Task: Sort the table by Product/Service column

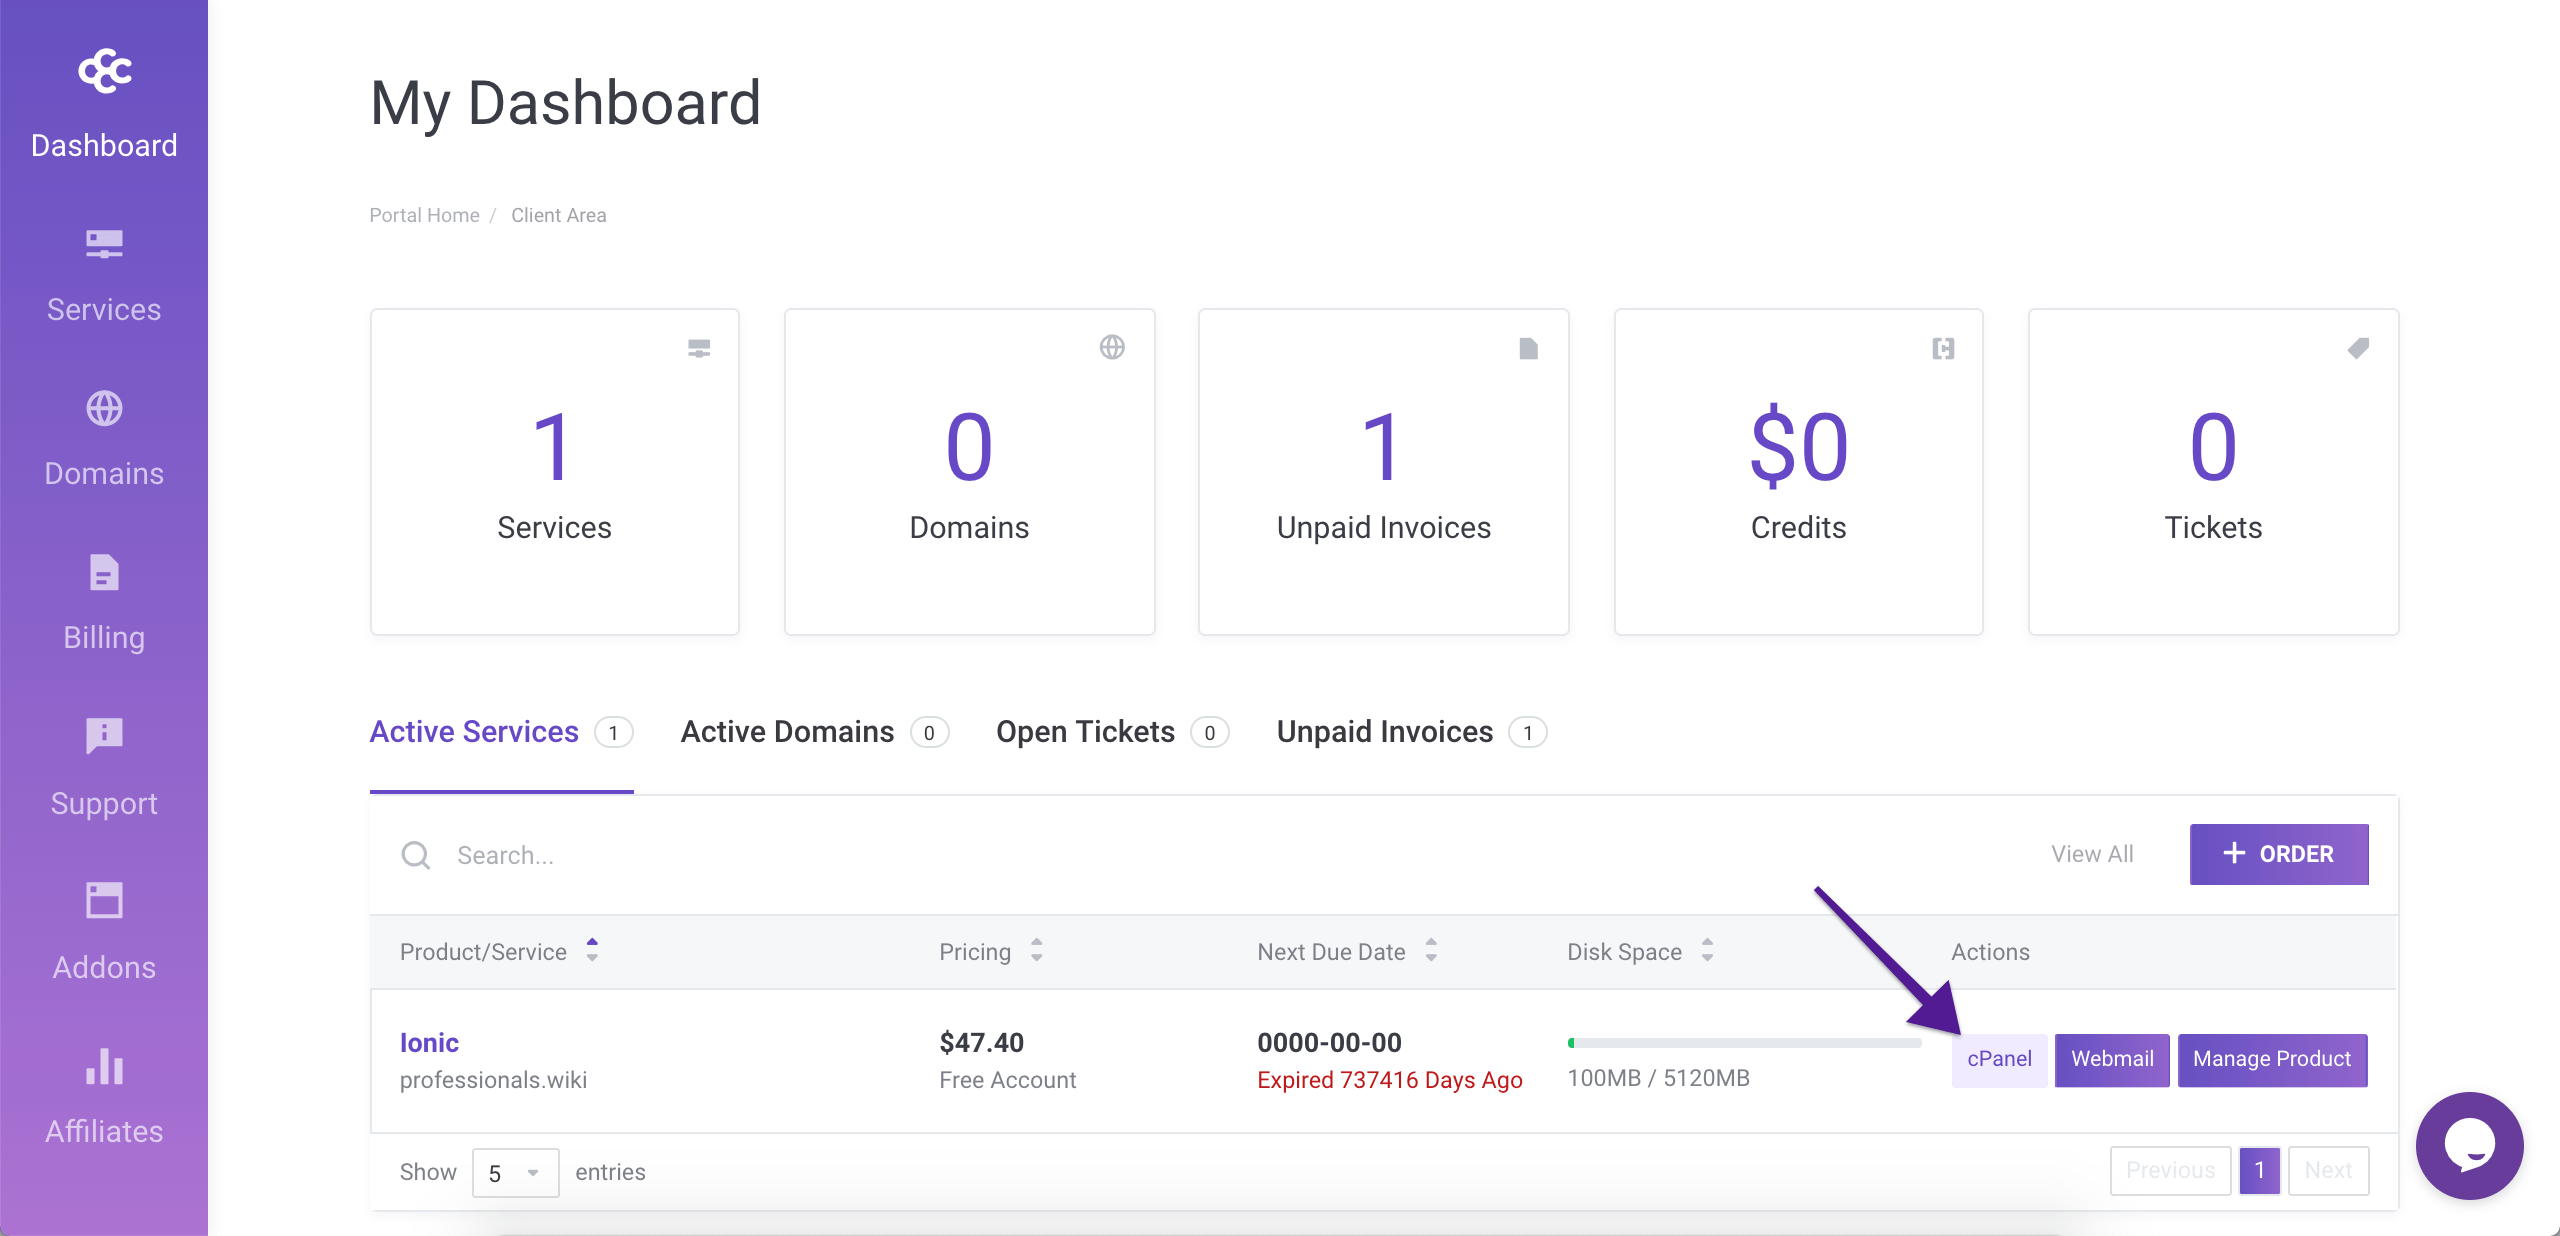Action: pyautogui.click(x=591, y=952)
